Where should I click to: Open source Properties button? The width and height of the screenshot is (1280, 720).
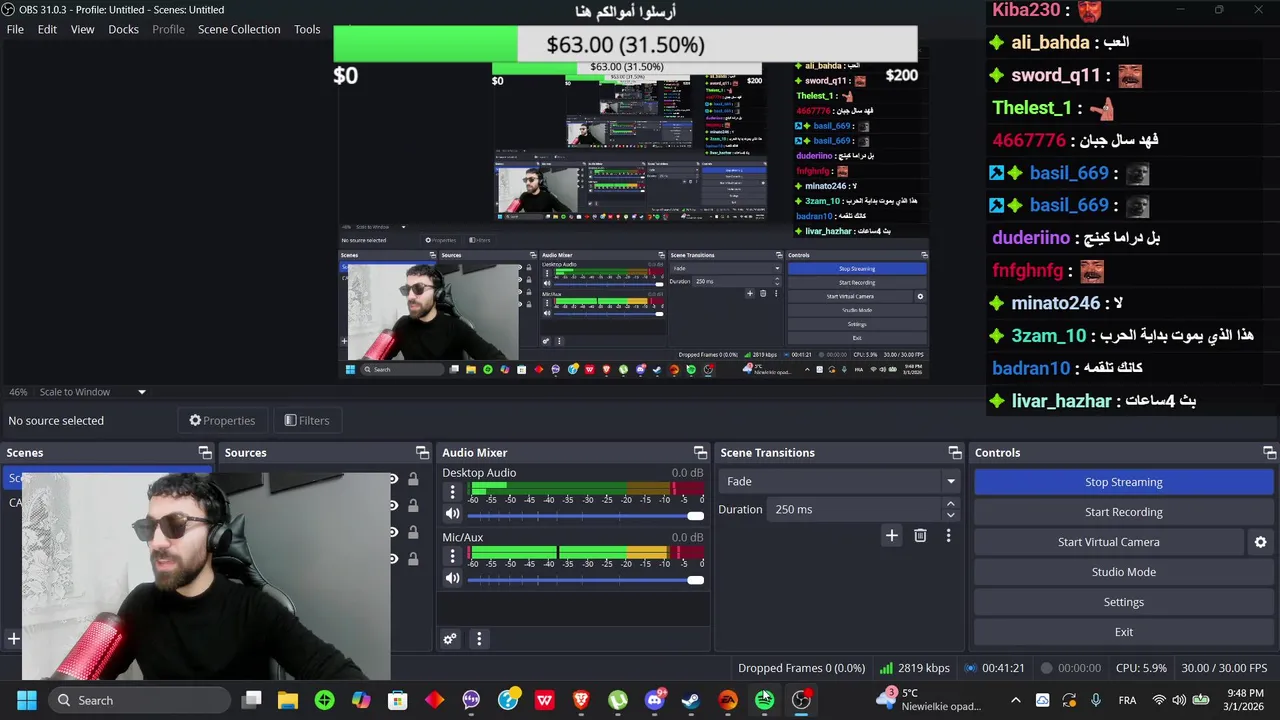pos(222,420)
